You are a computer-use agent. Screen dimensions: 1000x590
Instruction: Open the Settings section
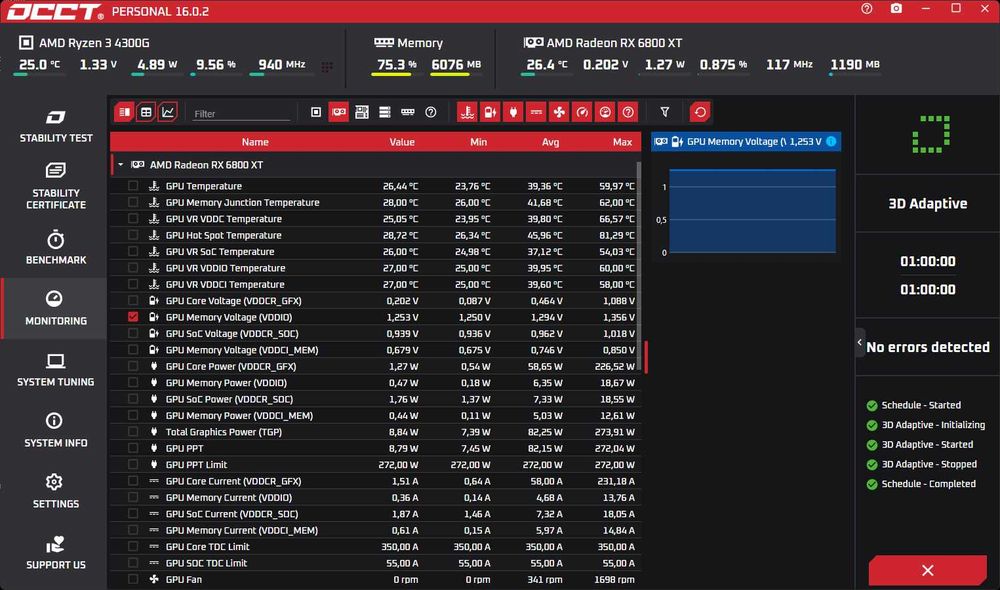[55, 491]
